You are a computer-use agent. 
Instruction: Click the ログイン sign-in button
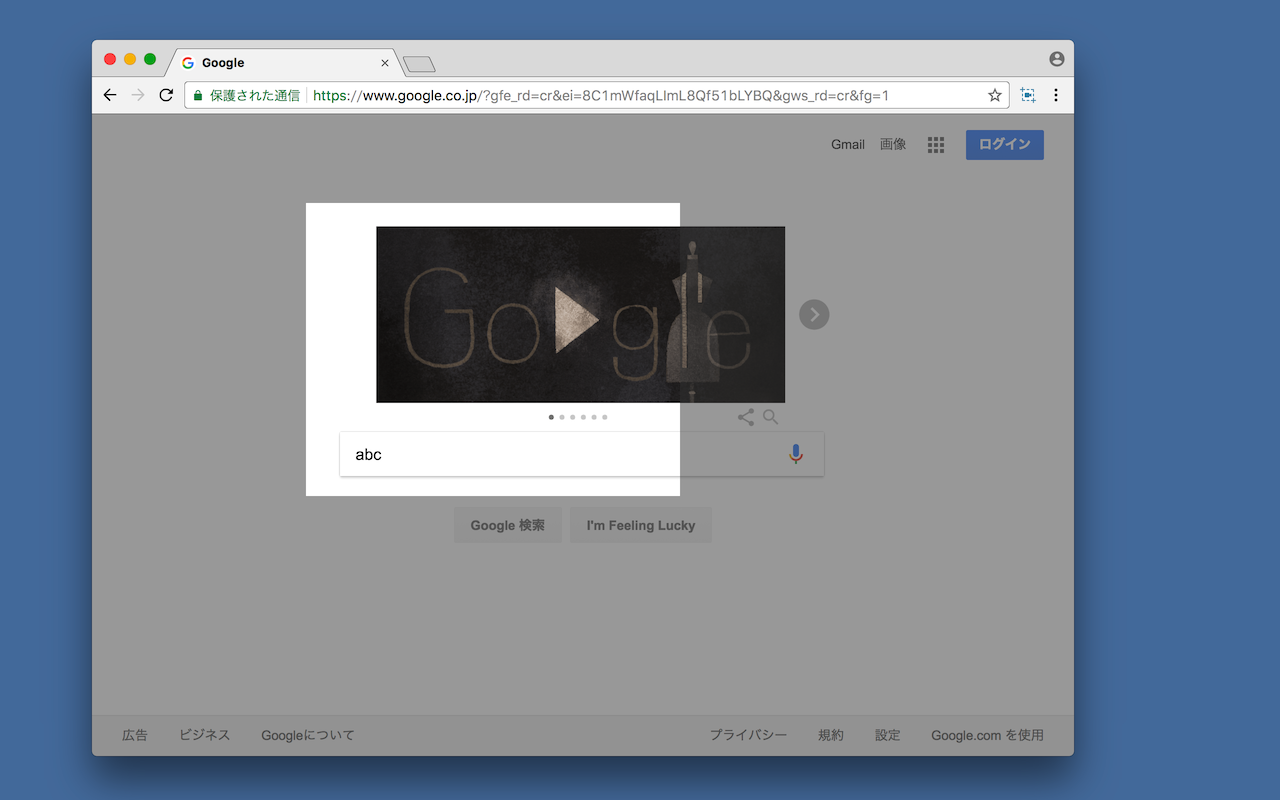coord(1005,145)
